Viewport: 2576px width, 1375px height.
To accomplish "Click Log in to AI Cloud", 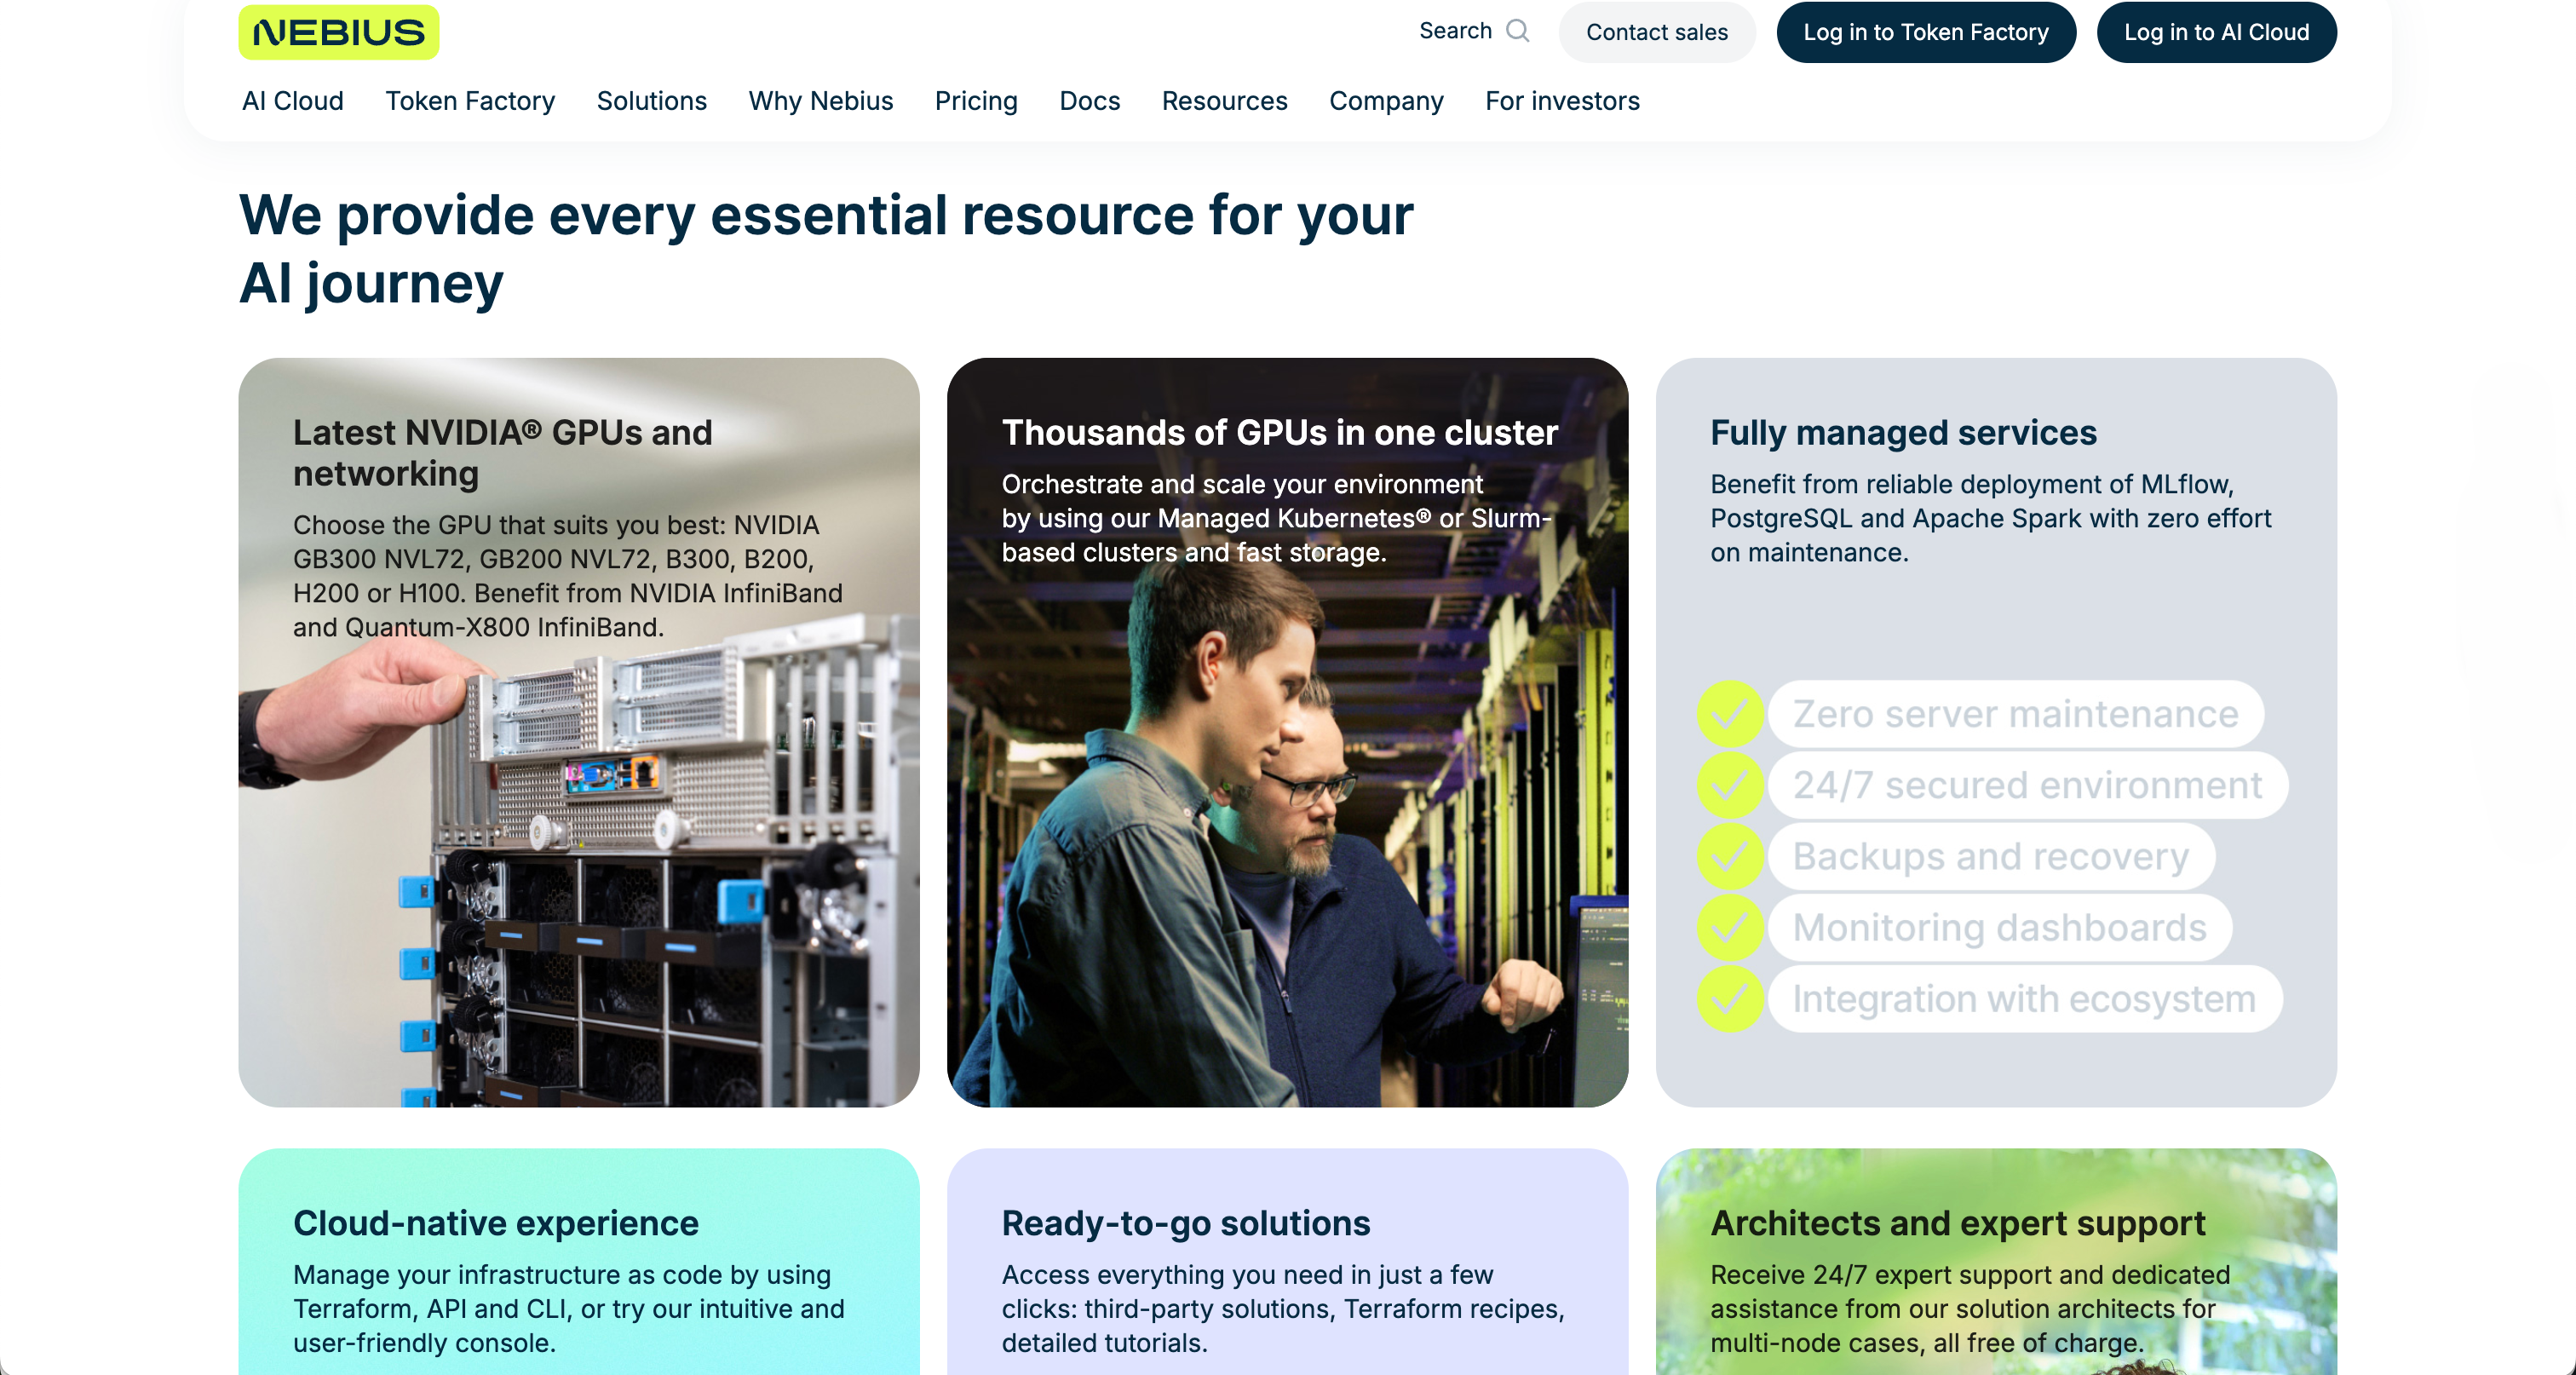I will [x=2216, y=32].
